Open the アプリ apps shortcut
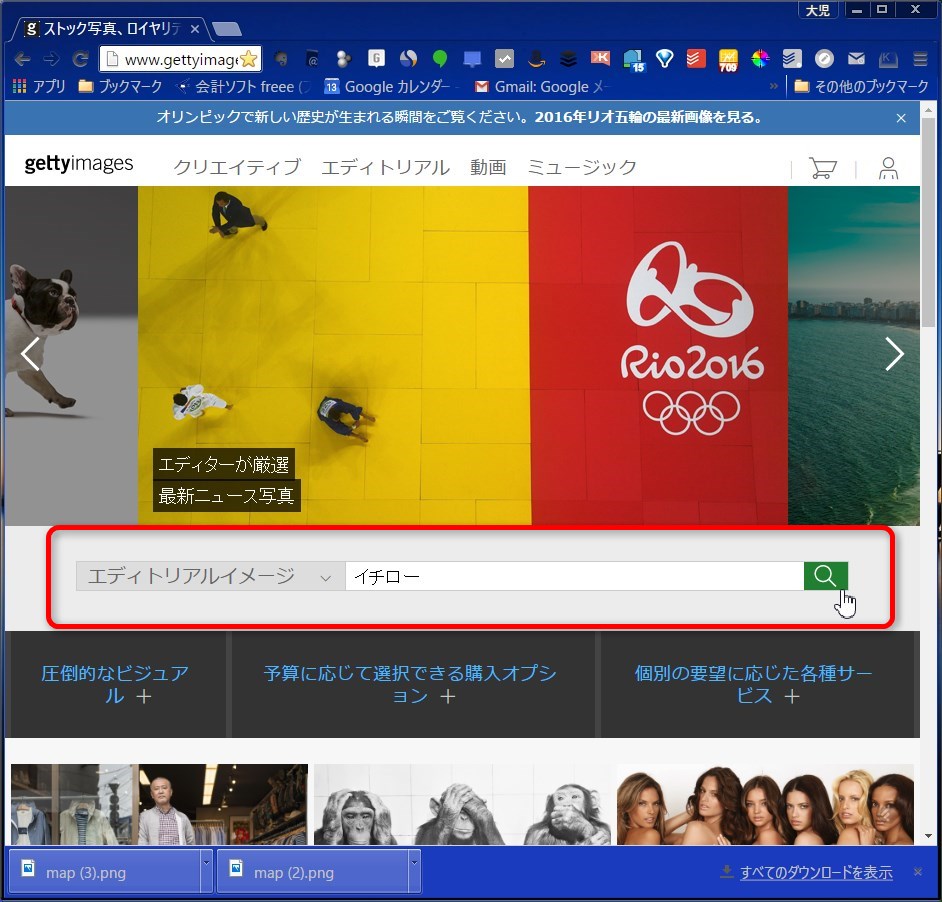The image size is (942, 902). pos(39,87)
